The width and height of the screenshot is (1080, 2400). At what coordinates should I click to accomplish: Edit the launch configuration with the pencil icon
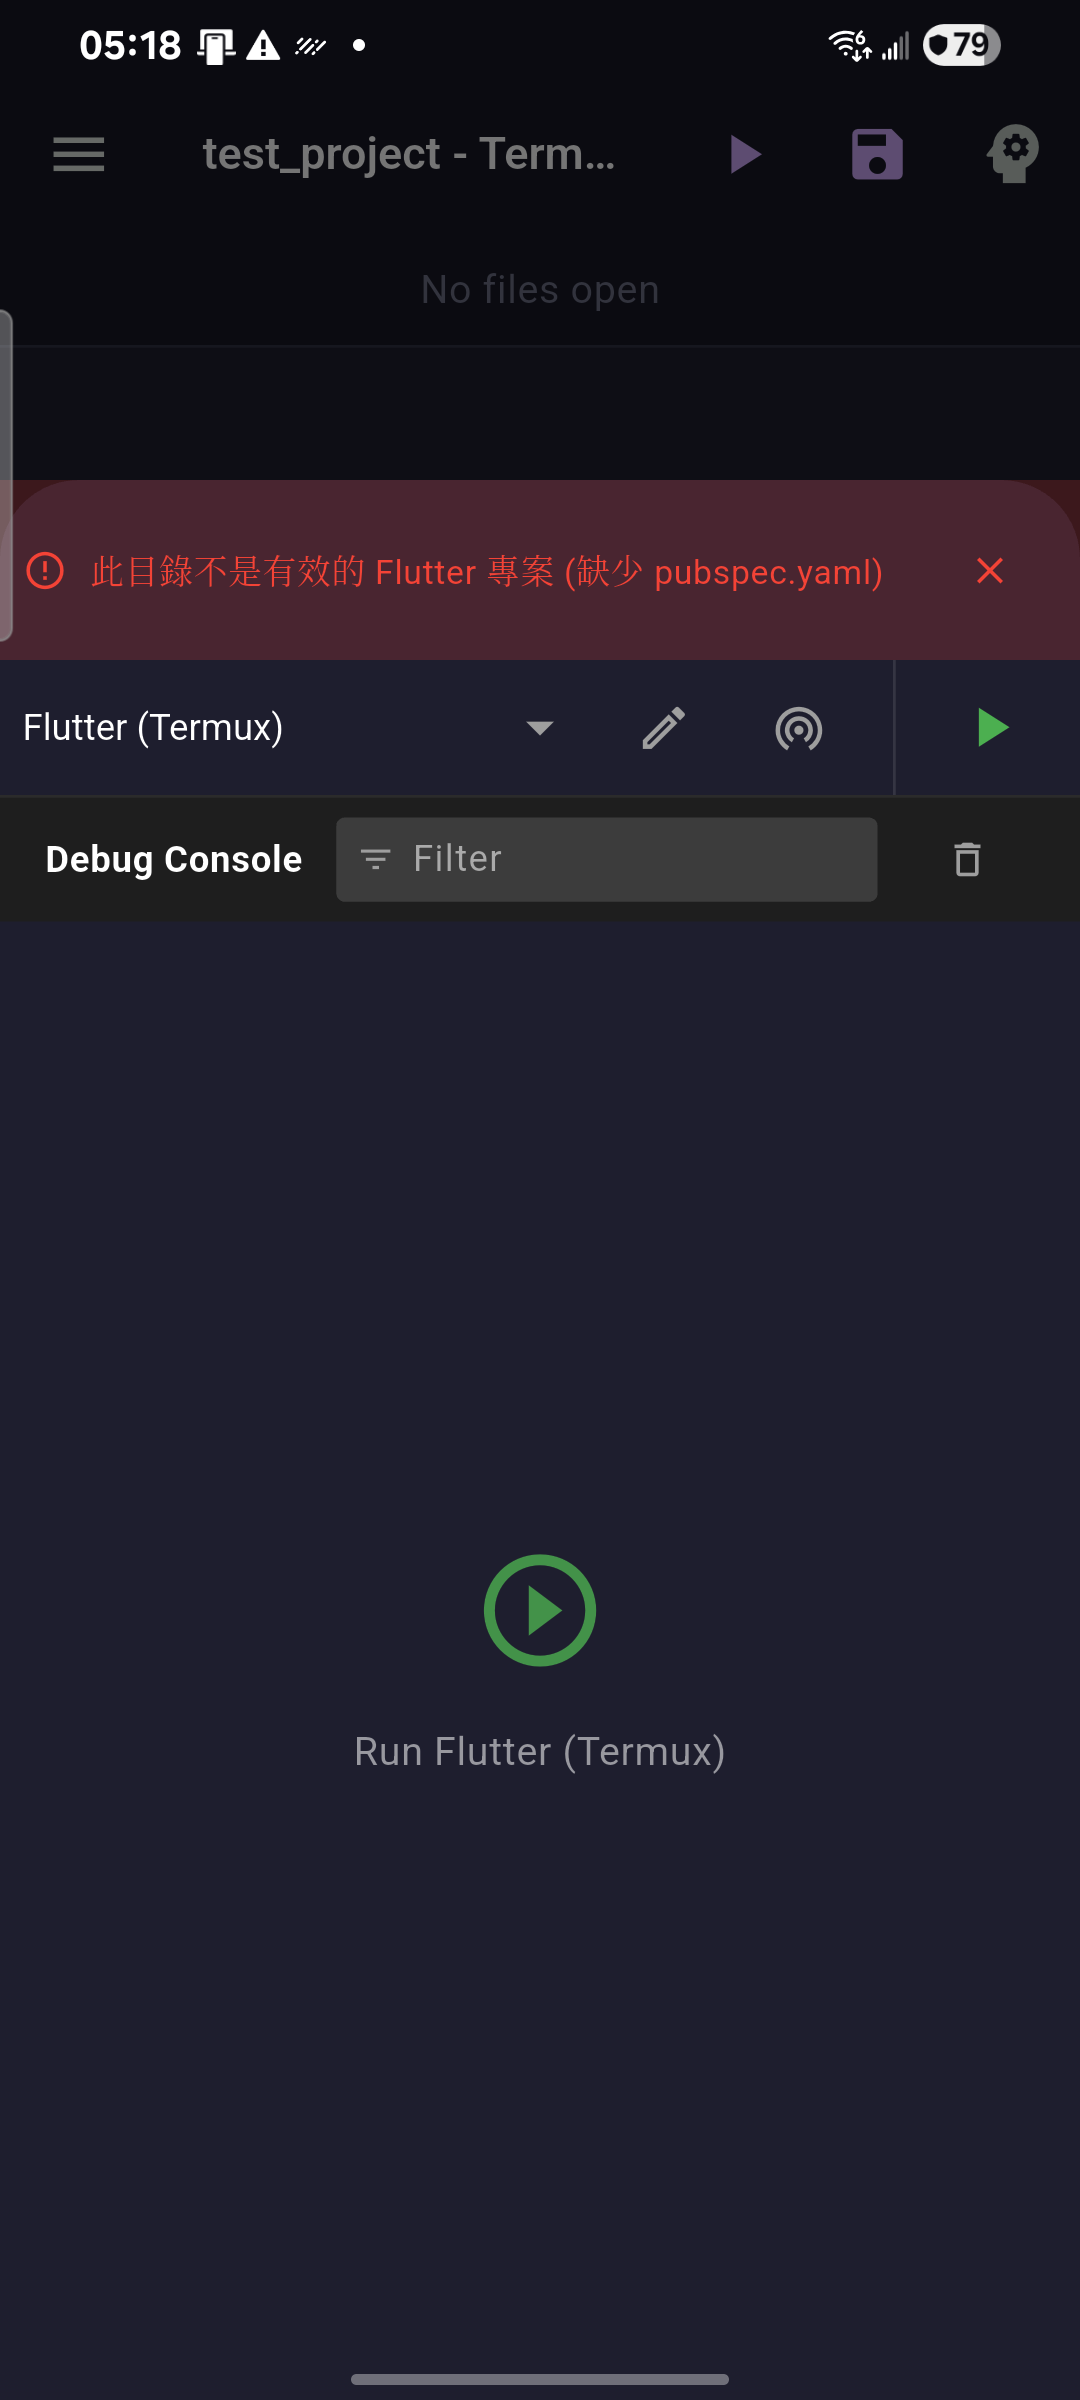[x=662, y=728]
